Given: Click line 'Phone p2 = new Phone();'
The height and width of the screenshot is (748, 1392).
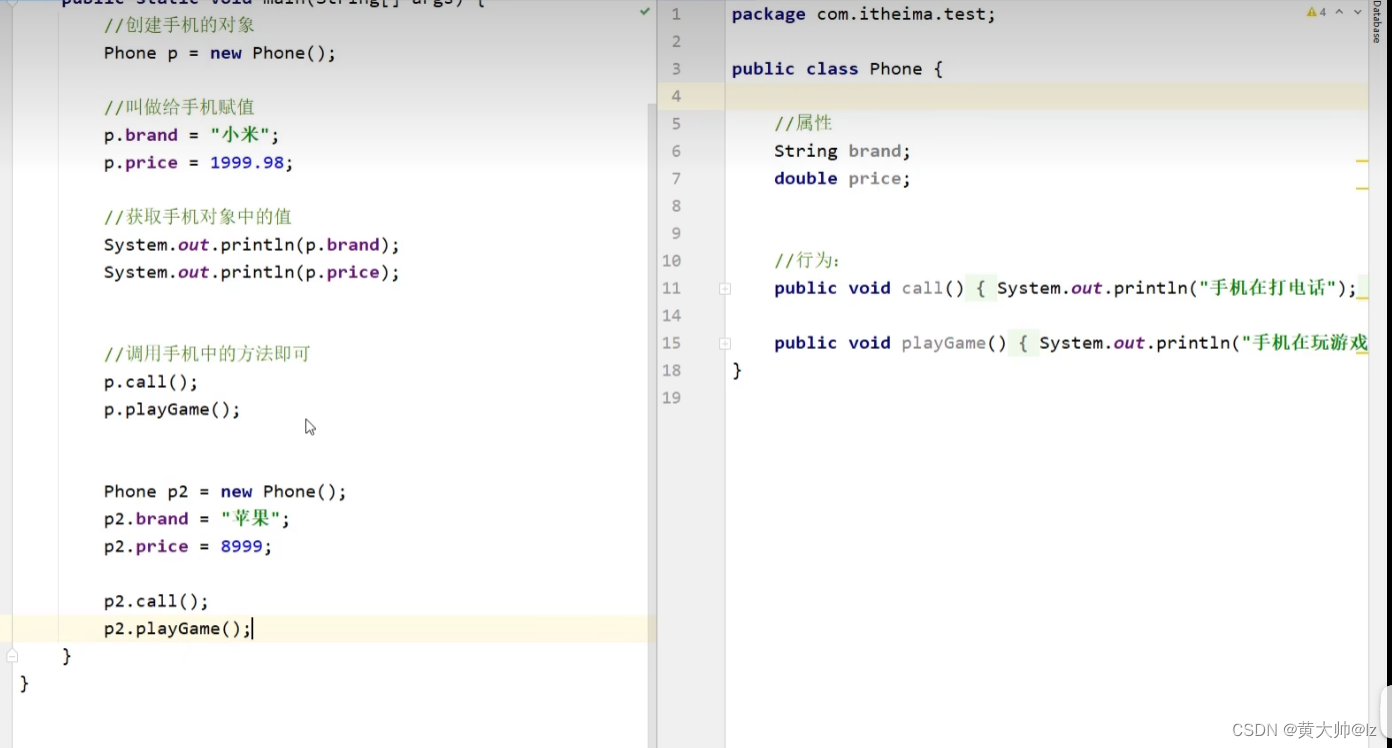Looking at the screenshot, I should click(x=225, y=491).
